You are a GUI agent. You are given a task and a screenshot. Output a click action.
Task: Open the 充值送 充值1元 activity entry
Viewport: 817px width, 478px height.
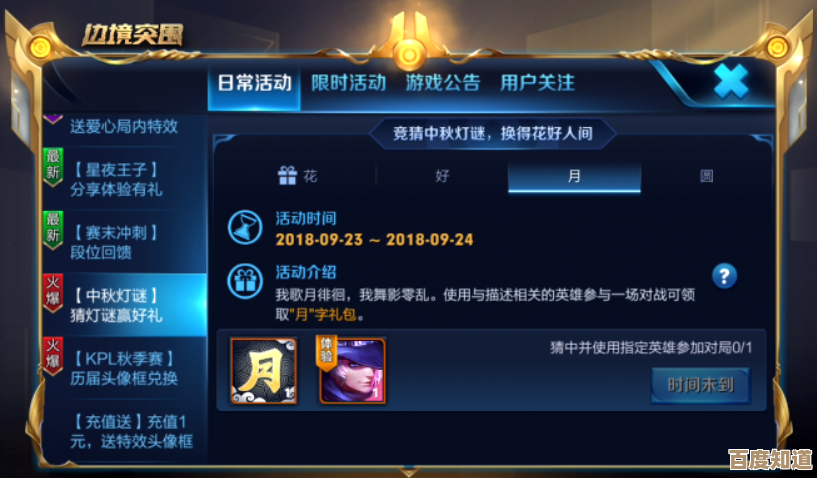coord(125,431)
